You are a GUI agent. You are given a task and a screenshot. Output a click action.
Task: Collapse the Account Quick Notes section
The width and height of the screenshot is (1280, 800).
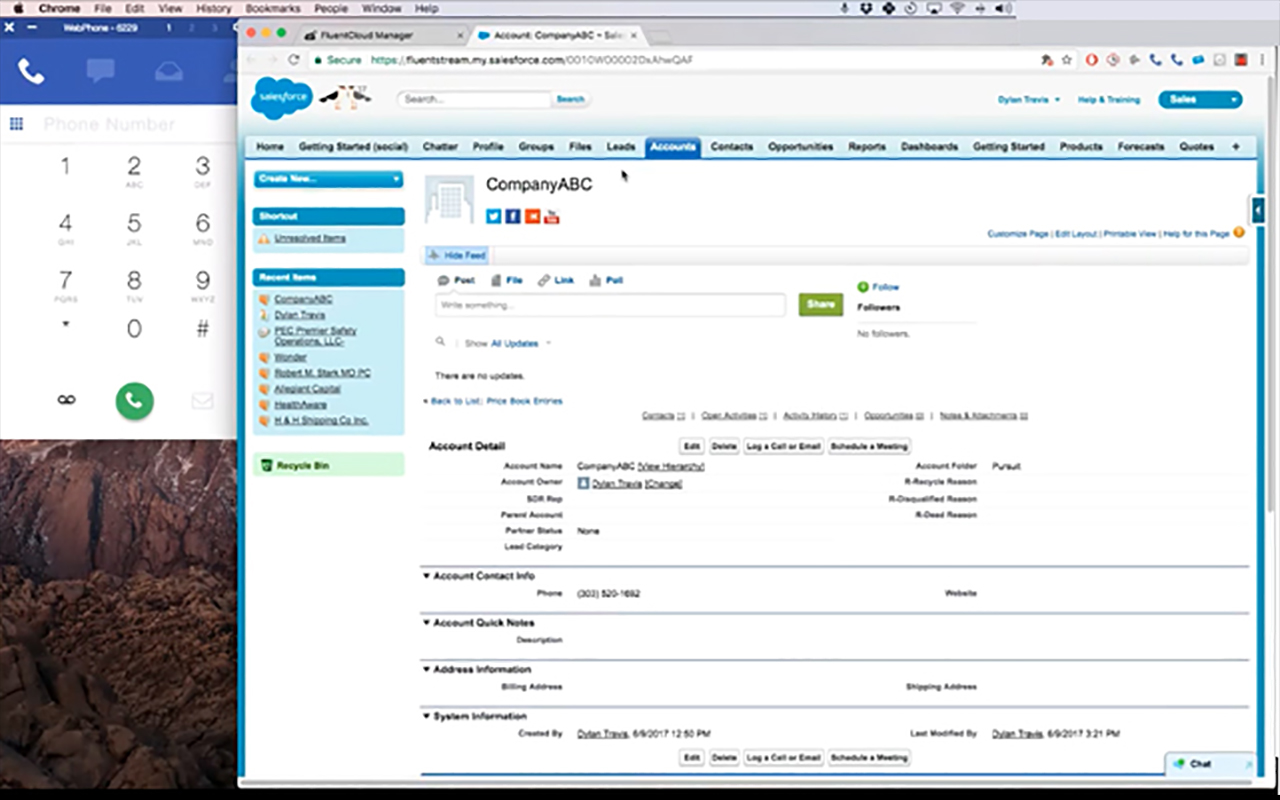[x=426, y=622]
